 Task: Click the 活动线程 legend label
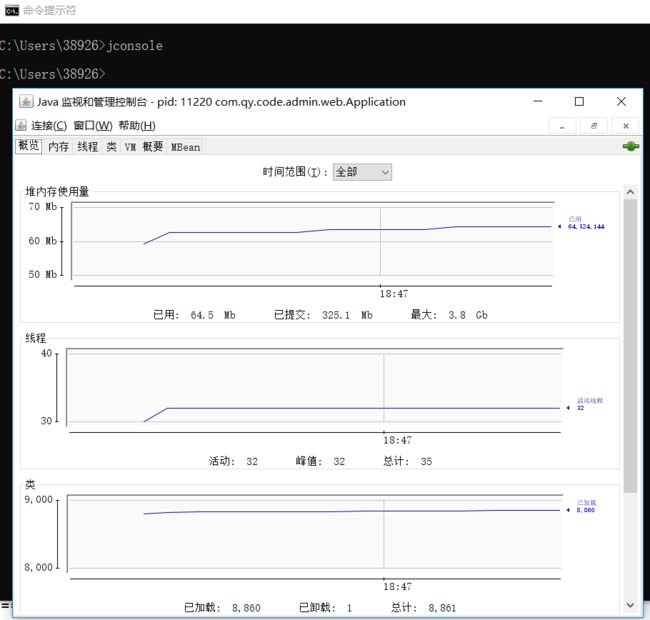point(590,400)
